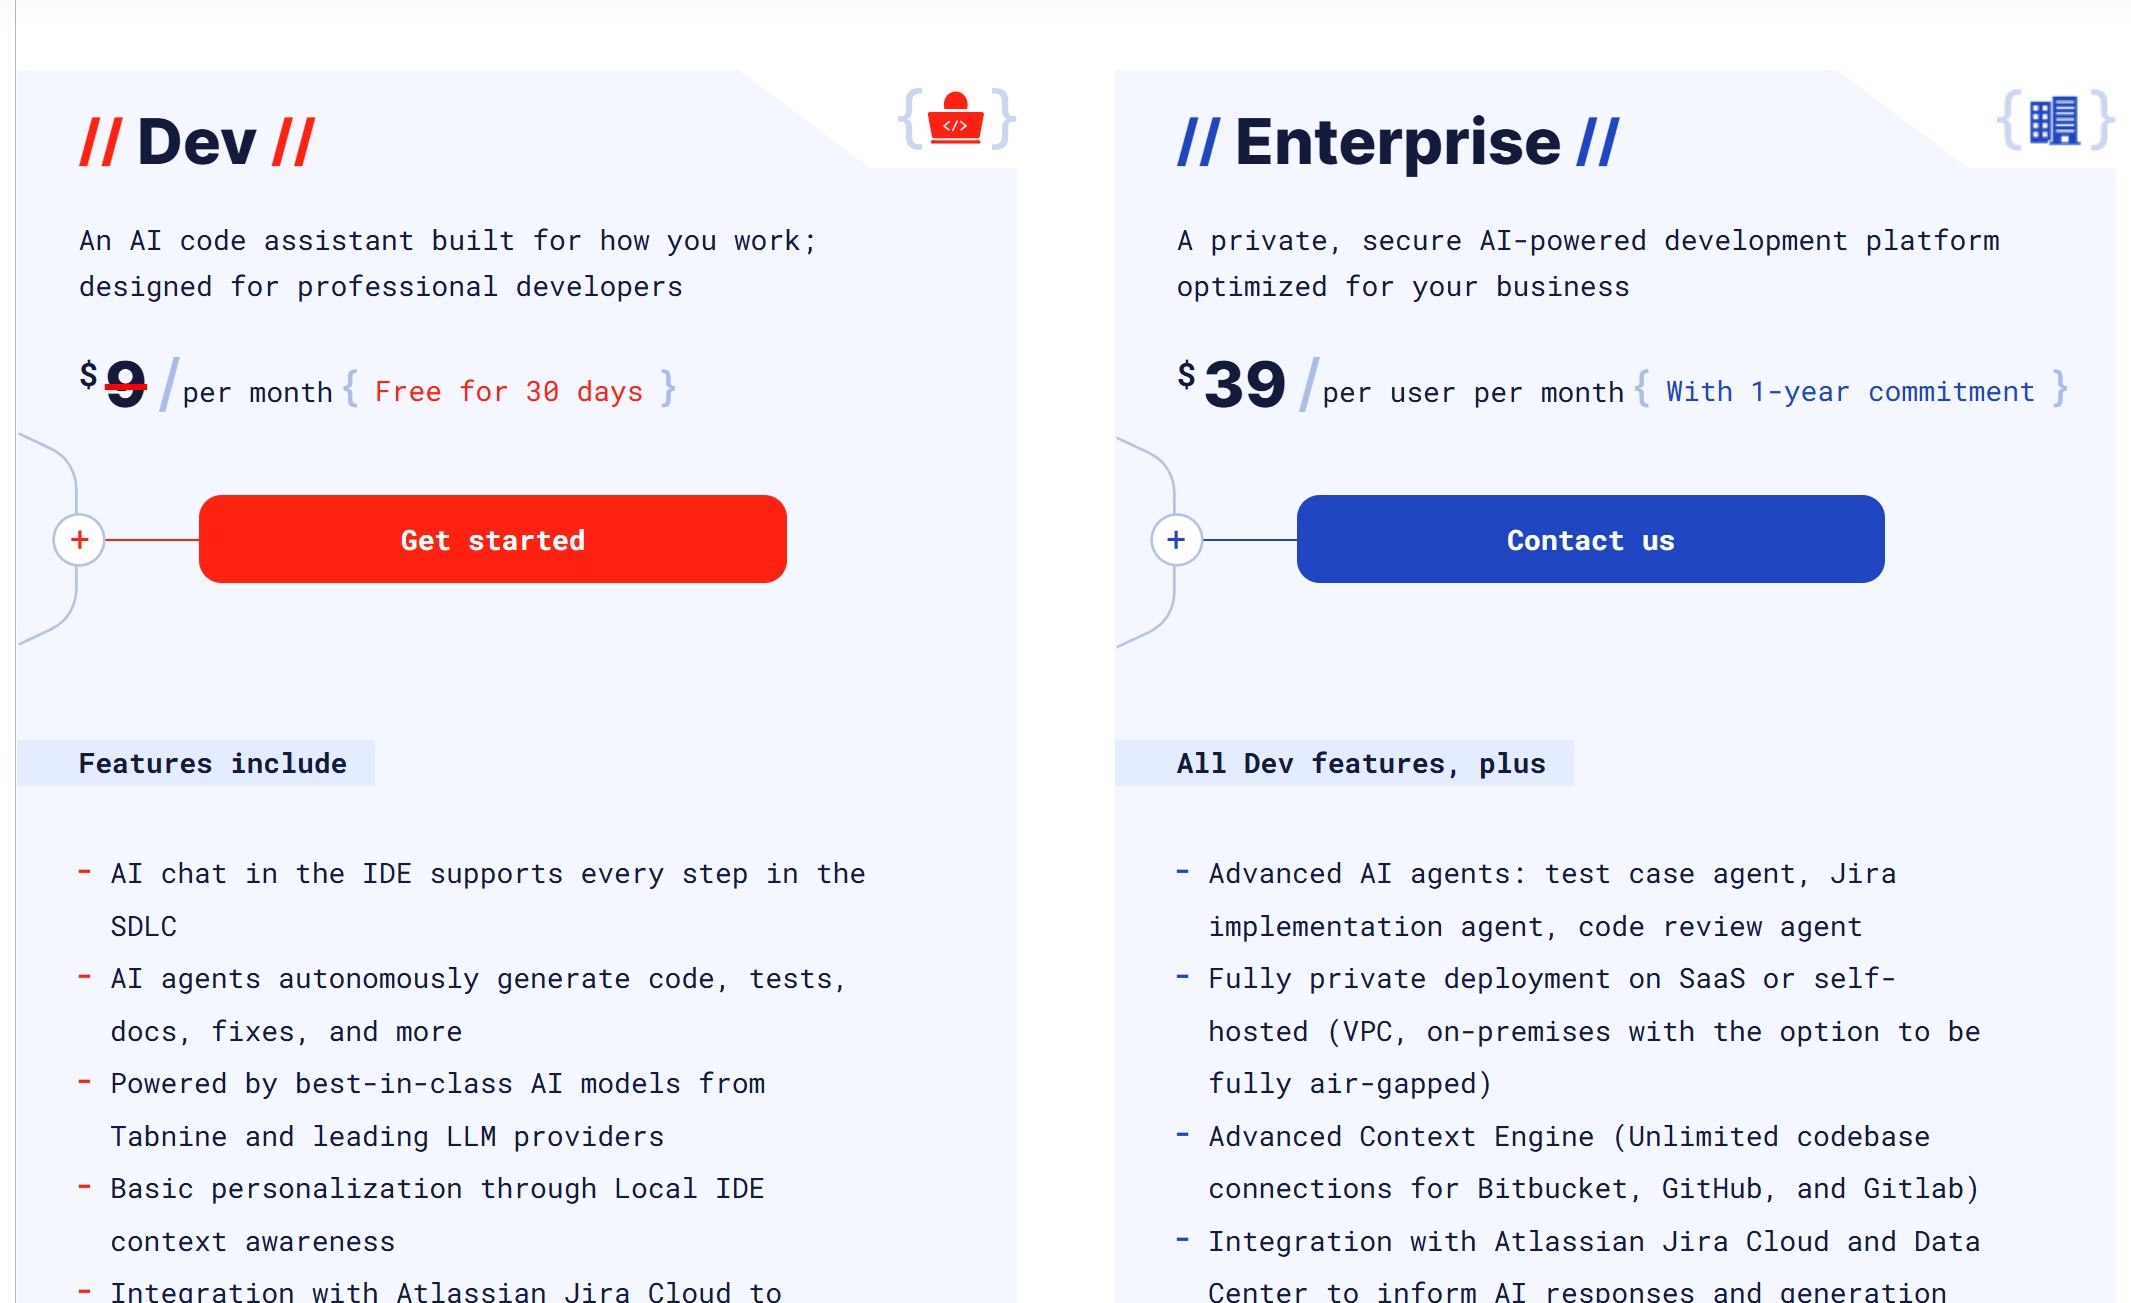The height and width of the screenshot is (1303, 2131).
Task: Expand the blue plus circle beside Contact us
Action: [1176, 540]
